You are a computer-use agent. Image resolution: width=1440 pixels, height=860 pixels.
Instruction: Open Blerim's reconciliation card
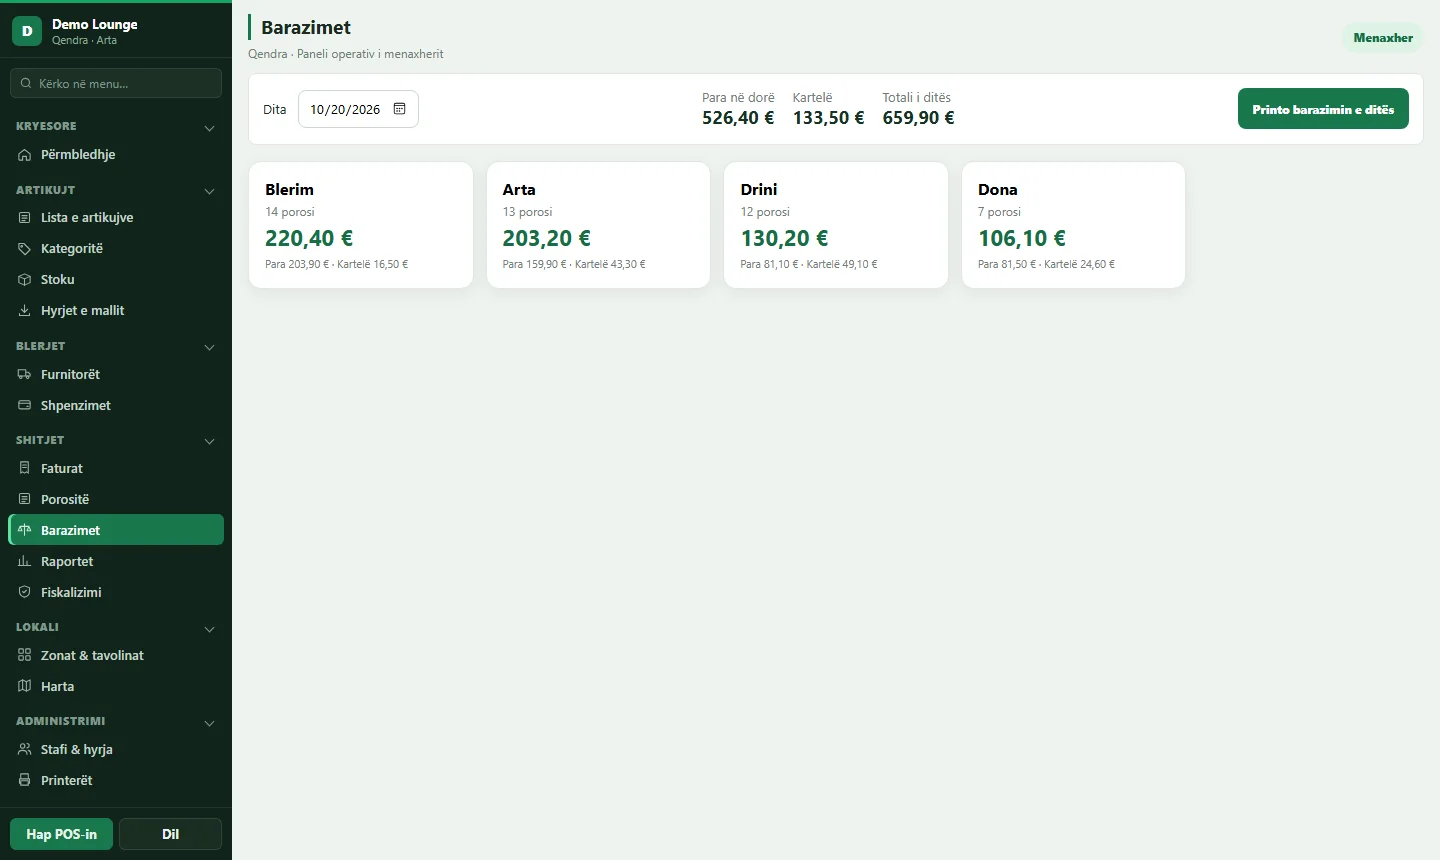pos(361,225)
